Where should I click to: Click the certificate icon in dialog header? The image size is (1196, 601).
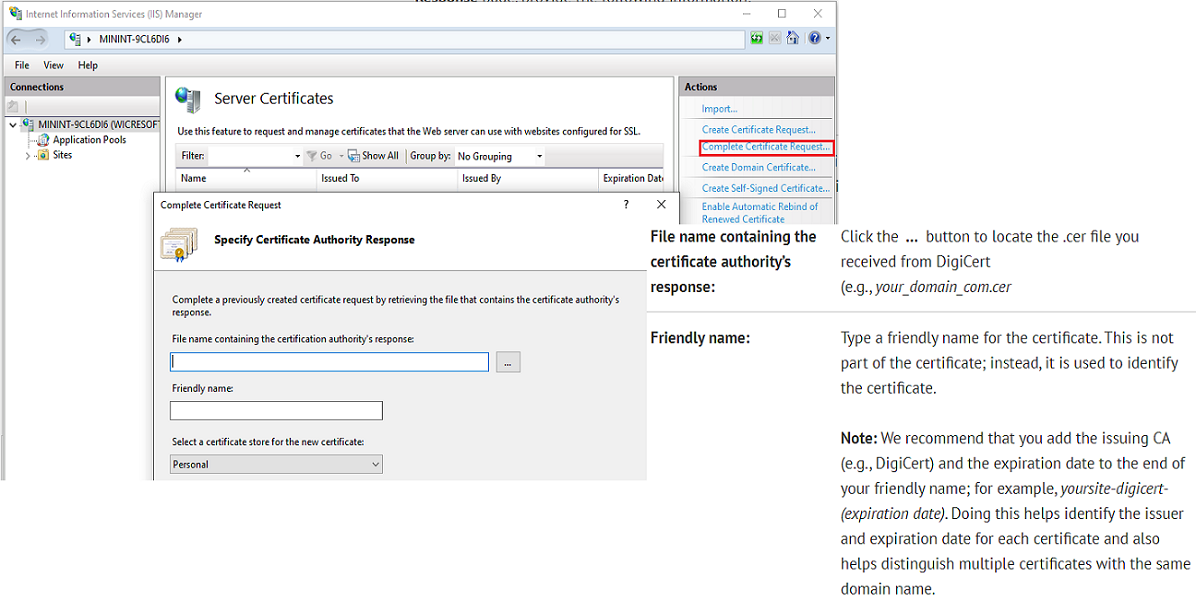[x=178, y=244]
